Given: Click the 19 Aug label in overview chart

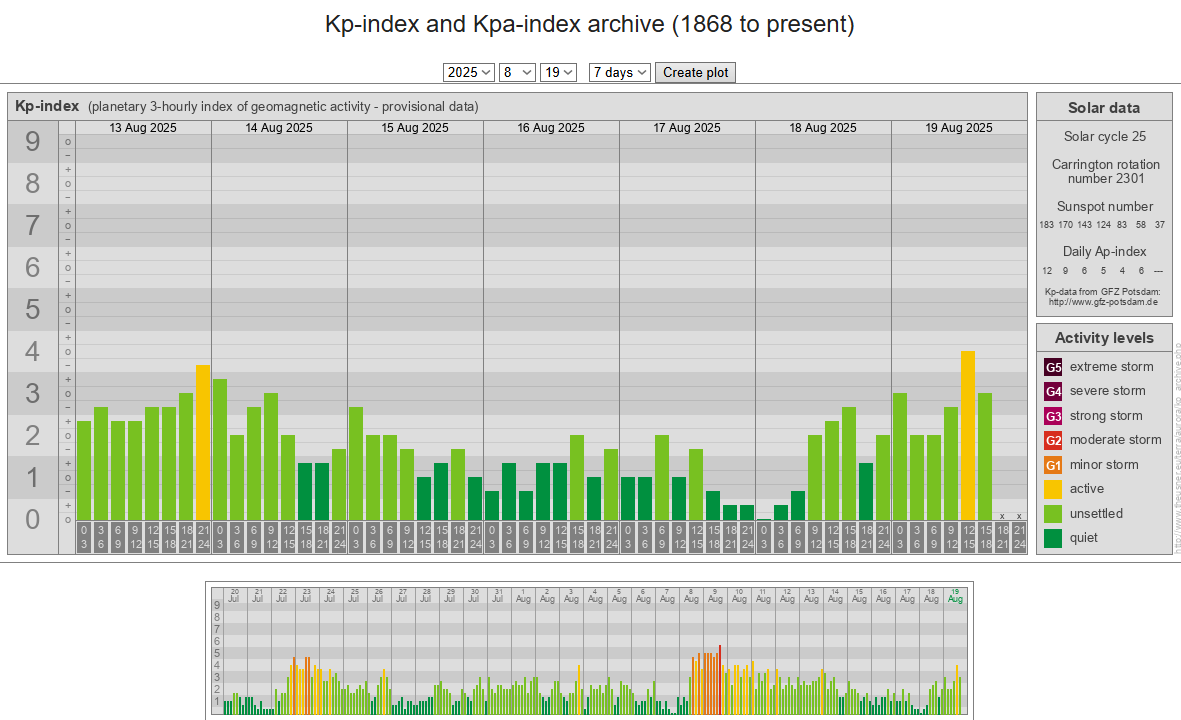Looking at the screenshot, I should point(955,596).
